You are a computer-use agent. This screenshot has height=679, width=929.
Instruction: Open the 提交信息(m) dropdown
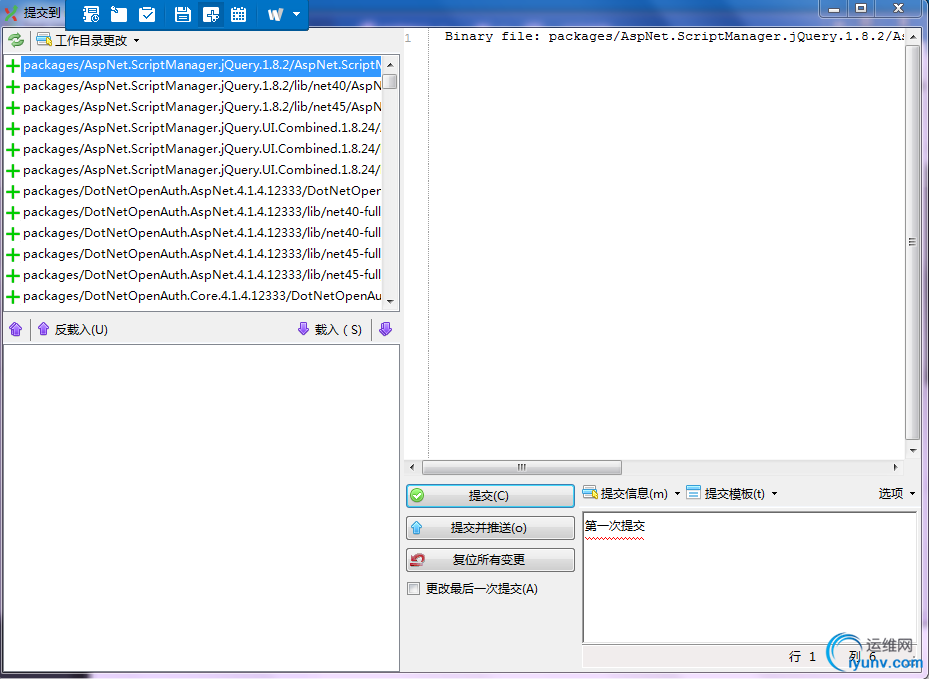[632, 494]
